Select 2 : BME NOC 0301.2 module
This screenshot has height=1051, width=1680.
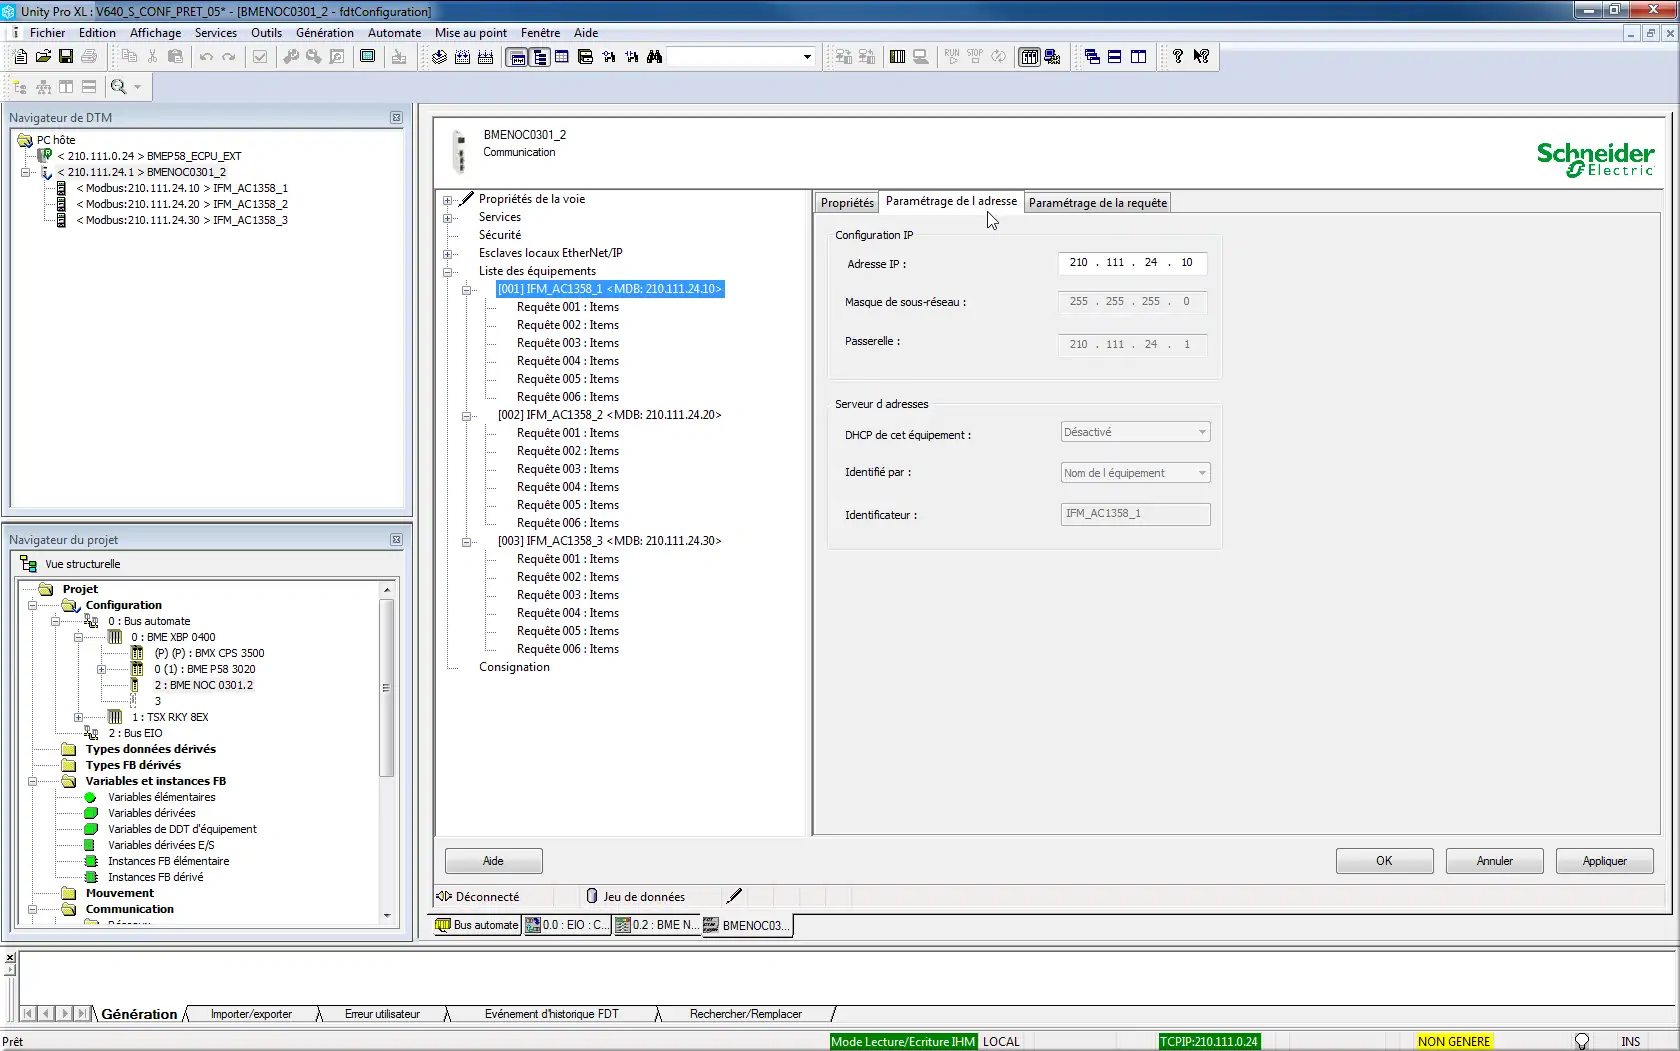[204, 685]
